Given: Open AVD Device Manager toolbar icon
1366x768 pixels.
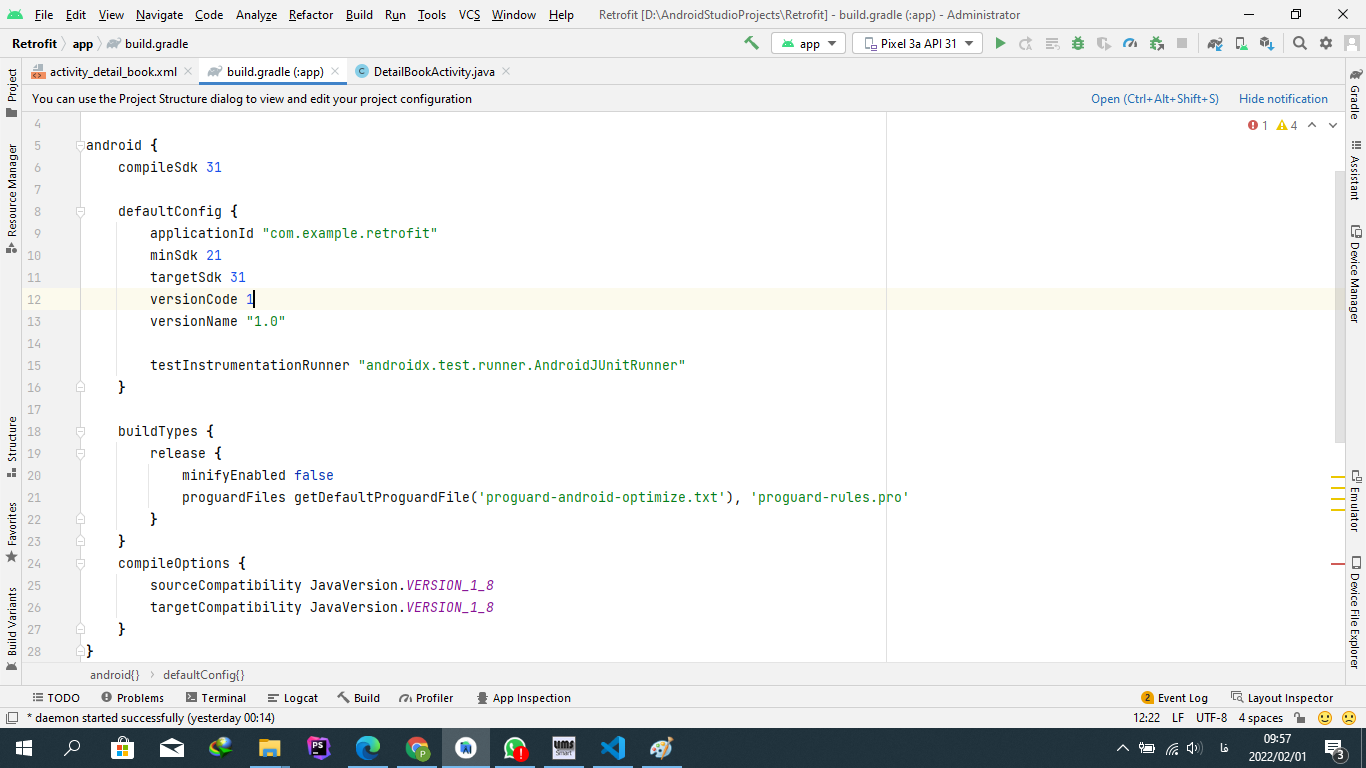Looking at the screenshot, I should 1241,43.
